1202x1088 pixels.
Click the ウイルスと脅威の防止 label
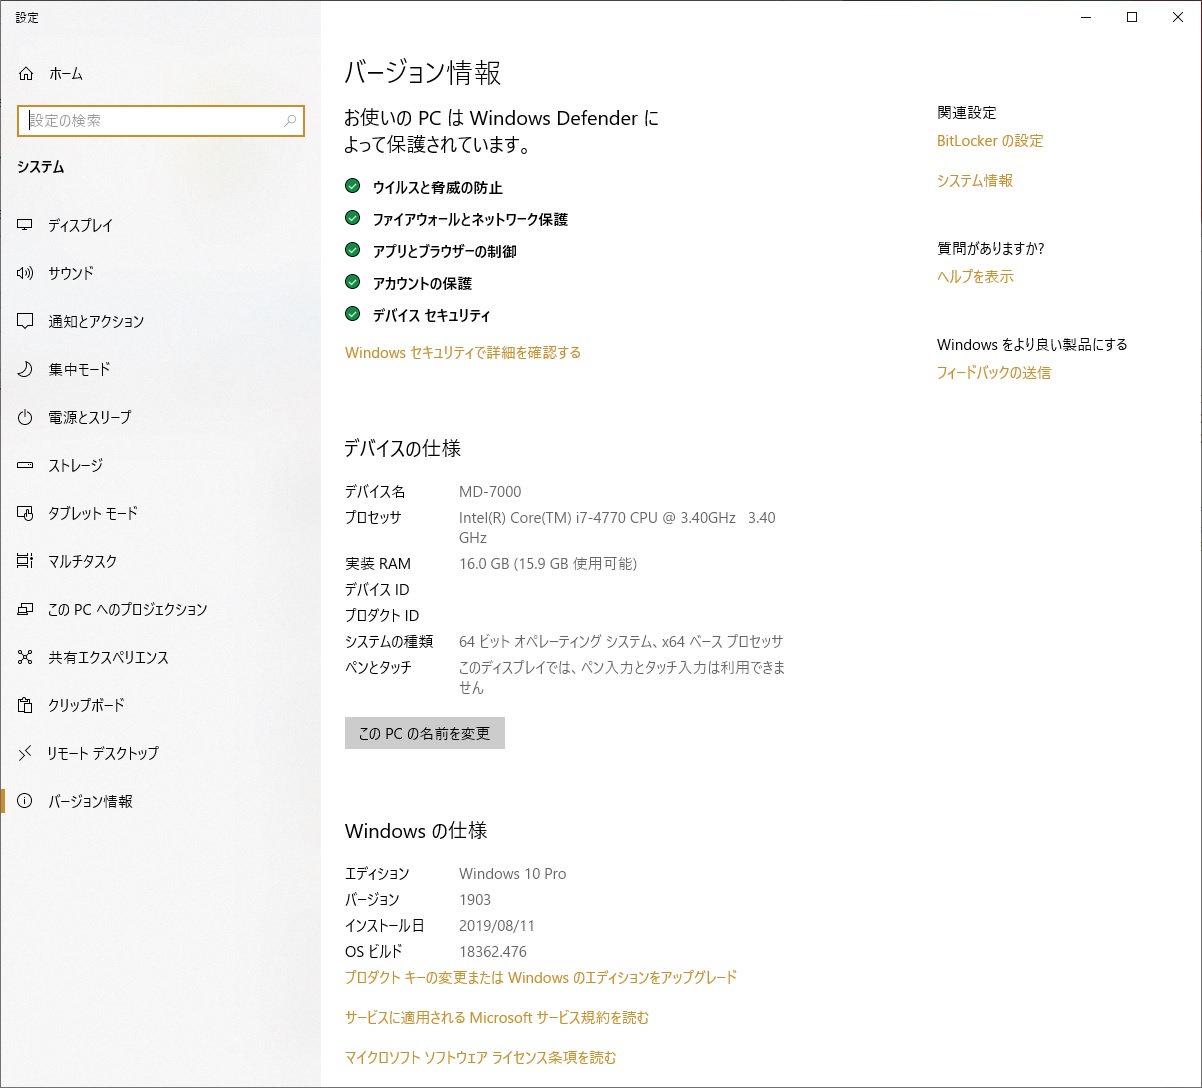coord(438,188)
